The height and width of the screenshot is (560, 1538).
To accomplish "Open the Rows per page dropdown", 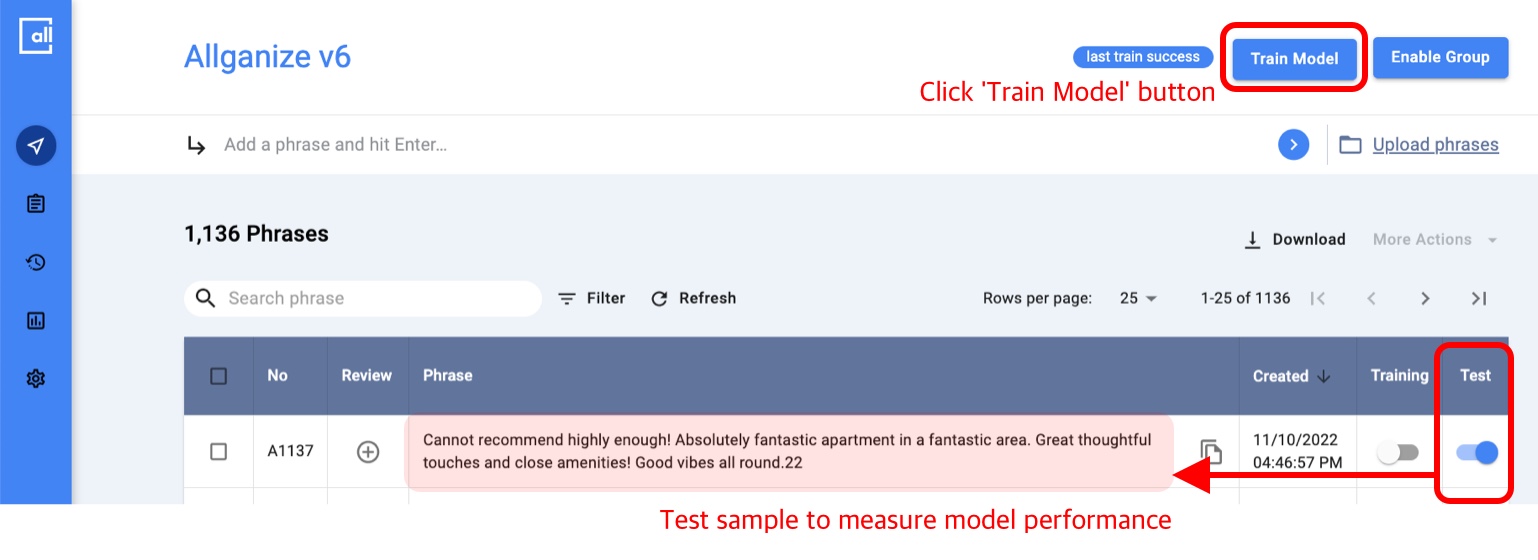I will pos(1138,298).
